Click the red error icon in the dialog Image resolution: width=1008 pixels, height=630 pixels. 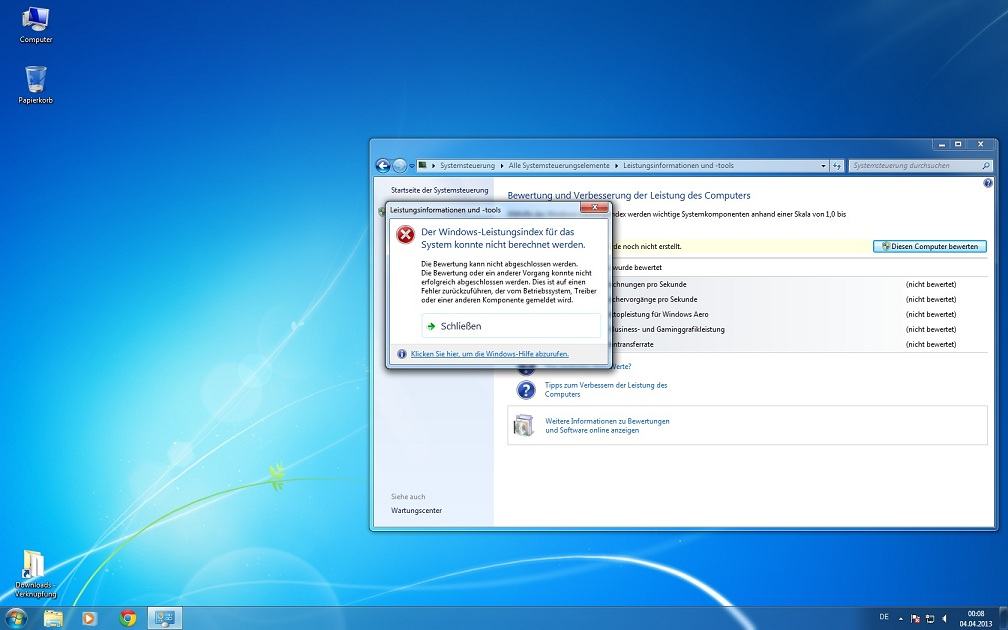[x=406, y=235]
